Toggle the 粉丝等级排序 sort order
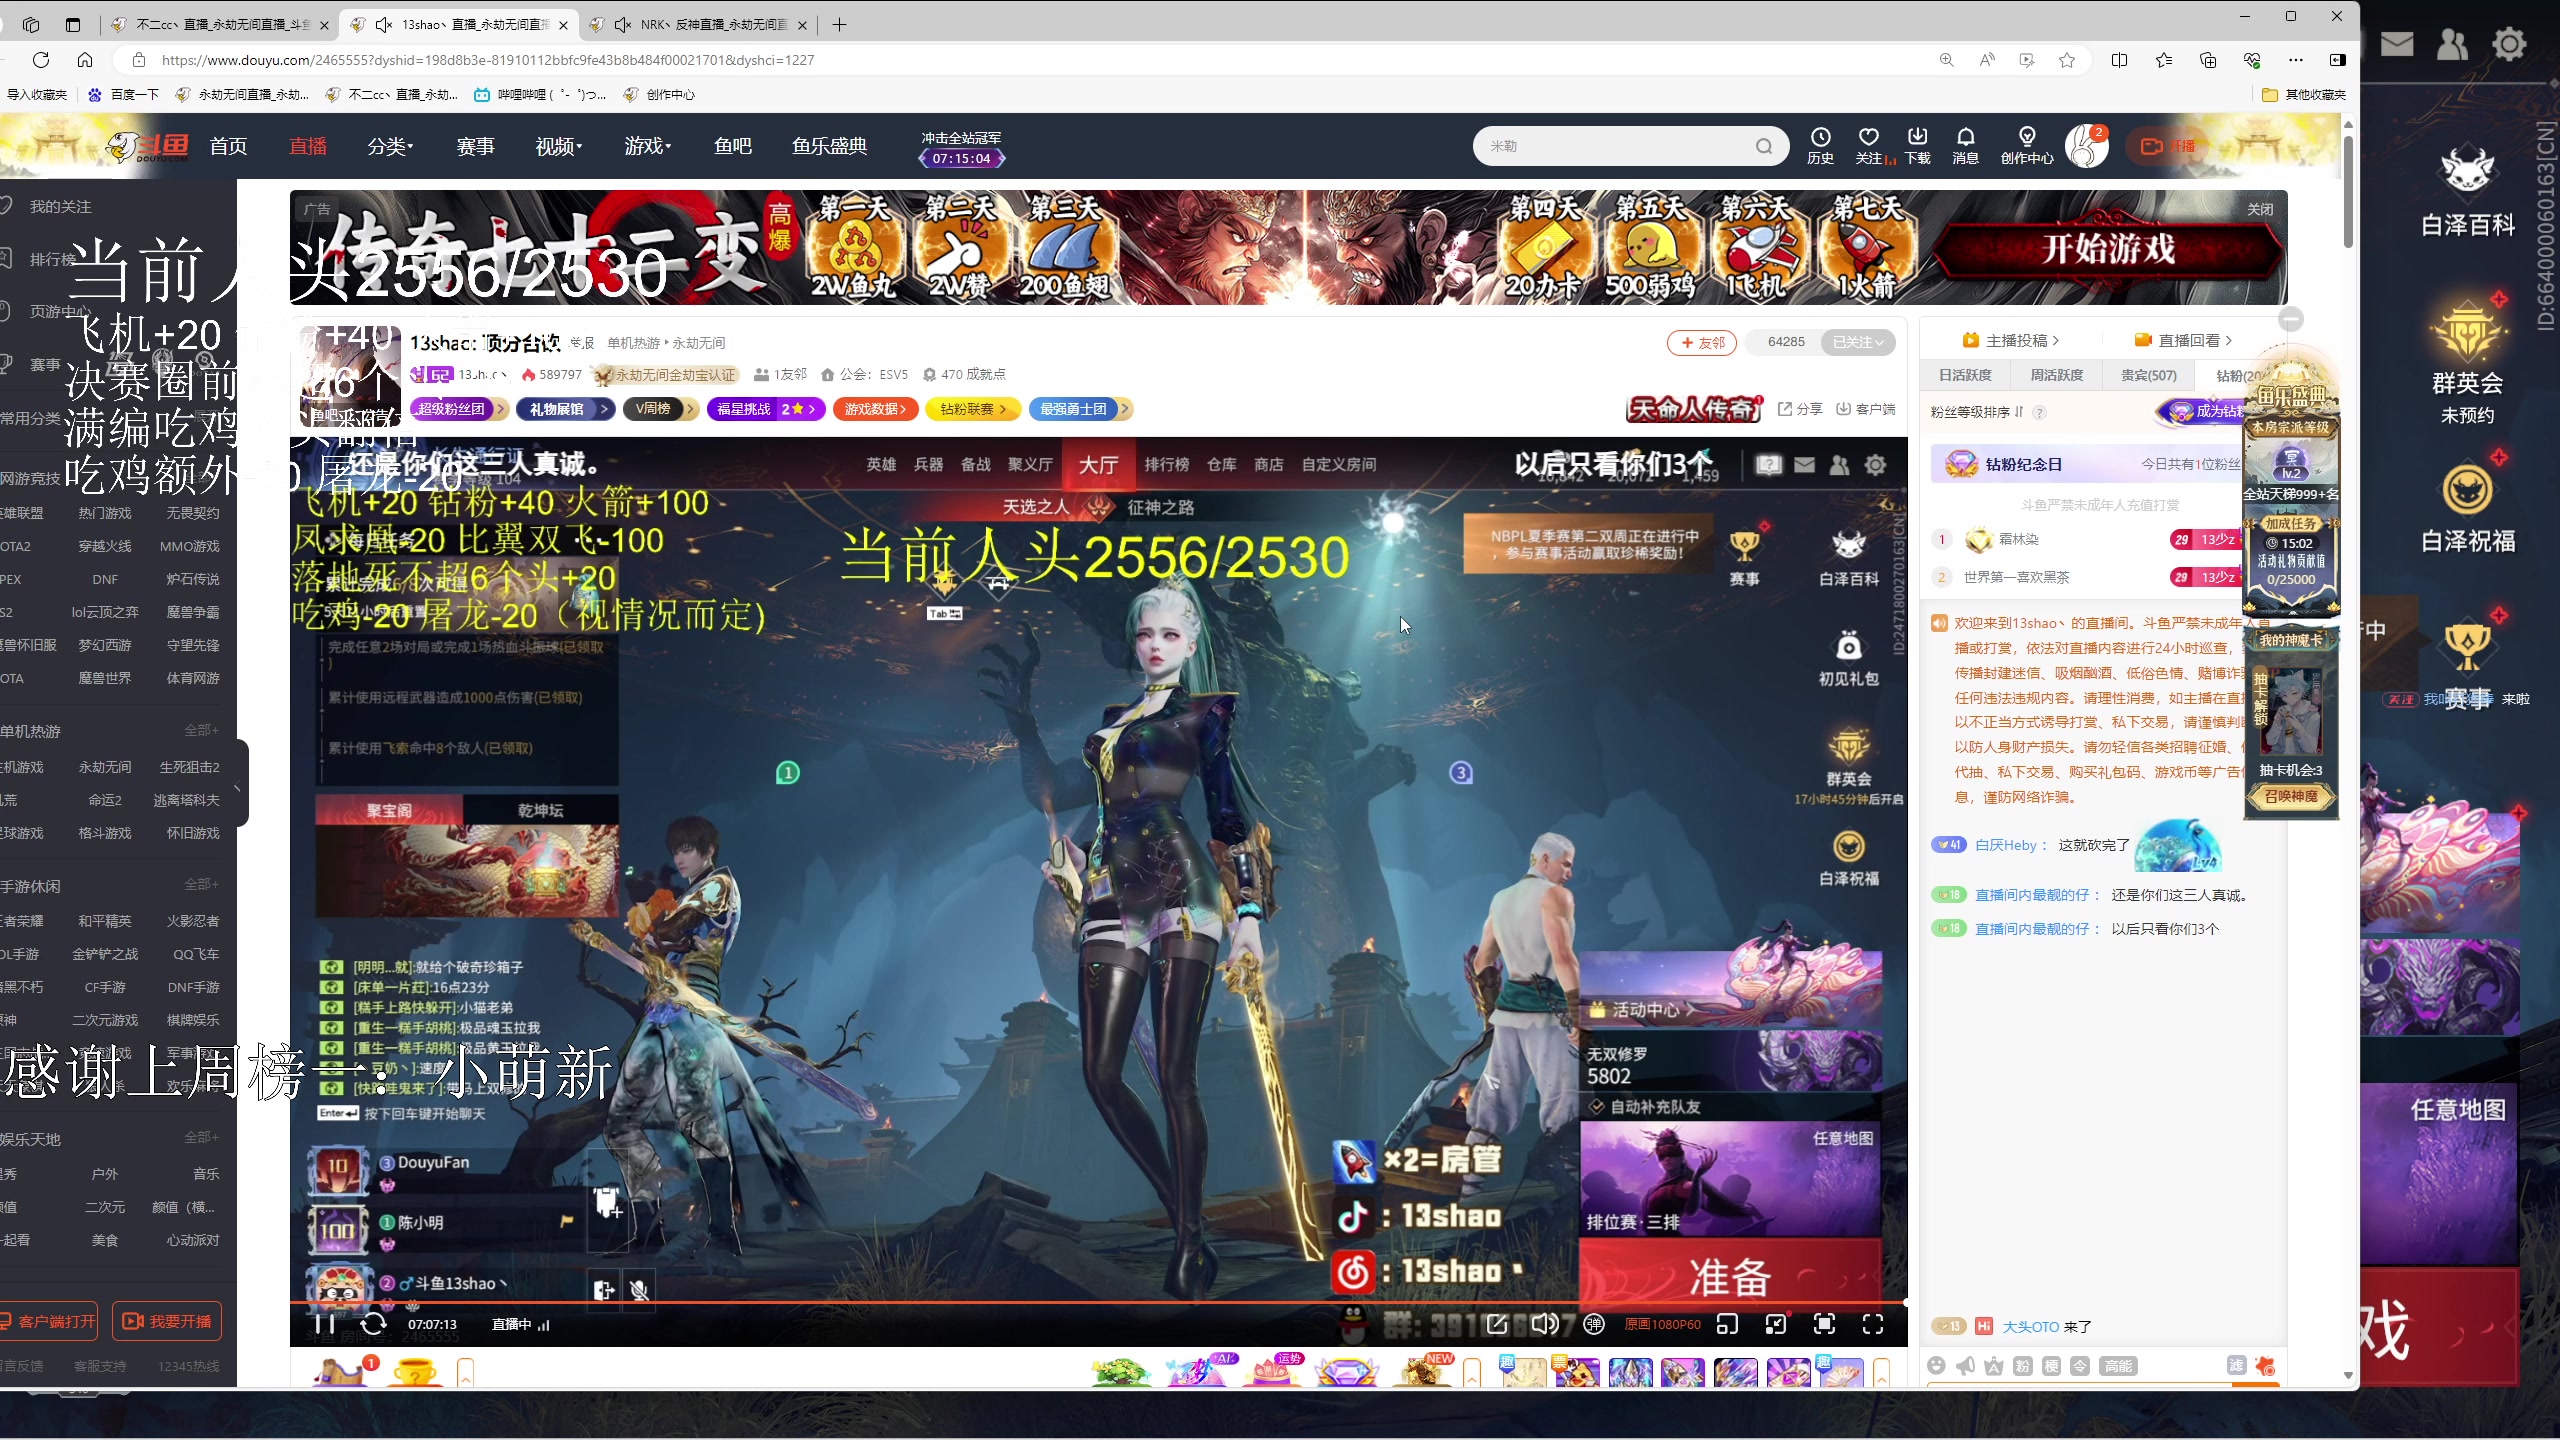This screenshot has width=2560, height=1440. pos(1977,412)
